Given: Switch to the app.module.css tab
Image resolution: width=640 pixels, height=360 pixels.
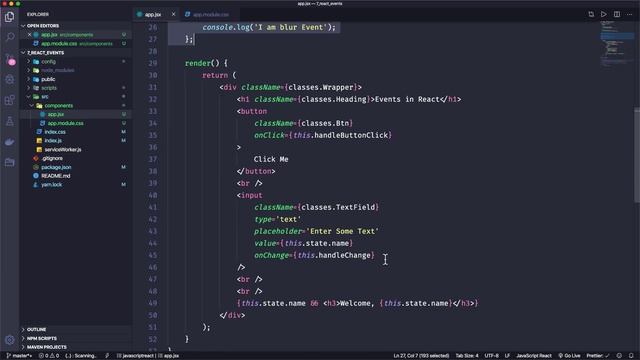Looking at the screenshot, I should coord(211,14).
